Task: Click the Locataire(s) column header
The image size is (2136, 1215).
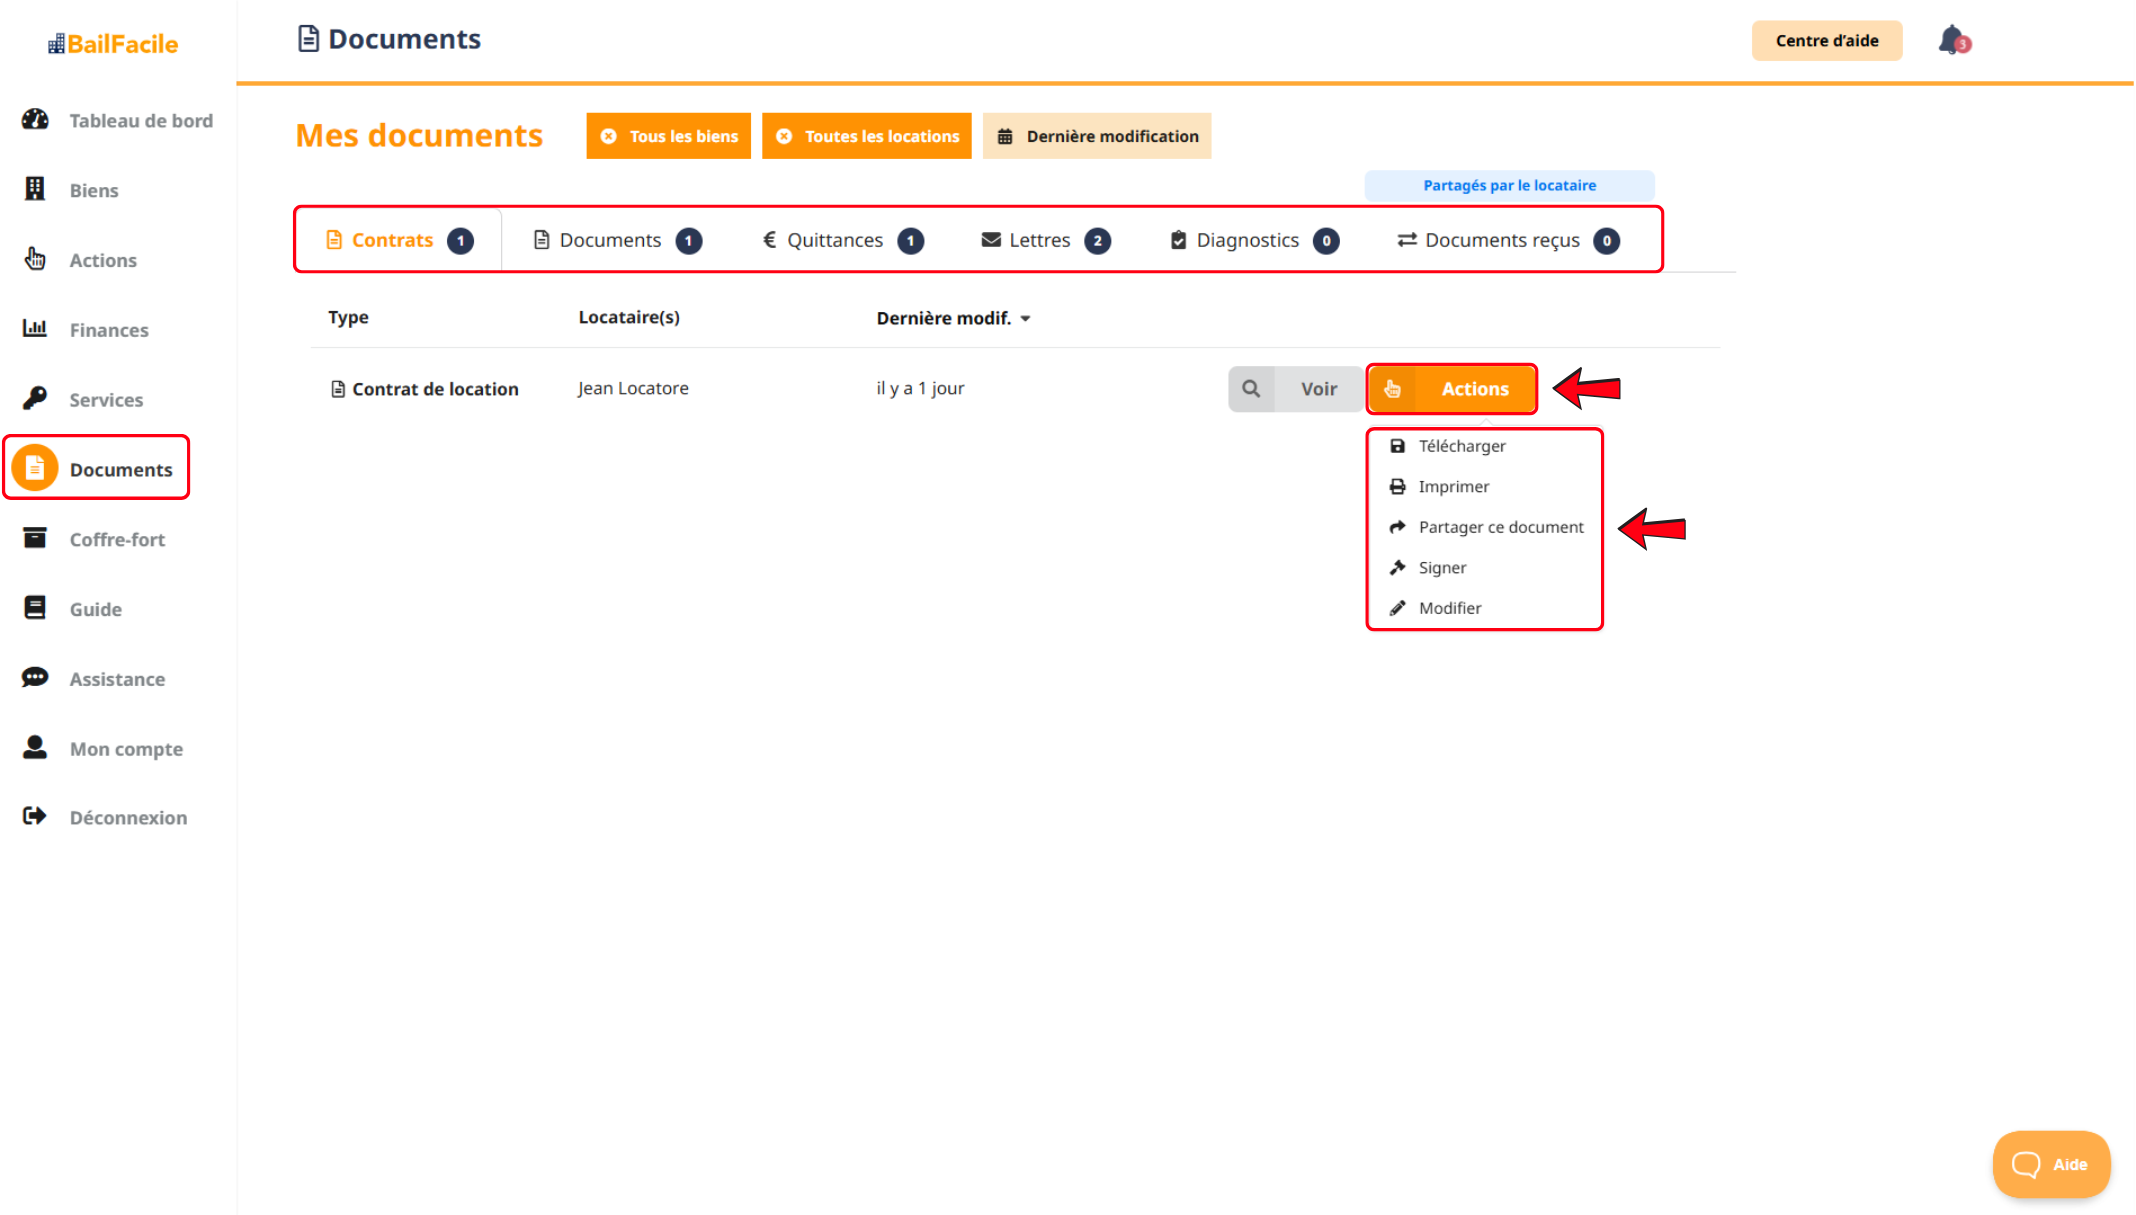Action: (x=629, y=317)
